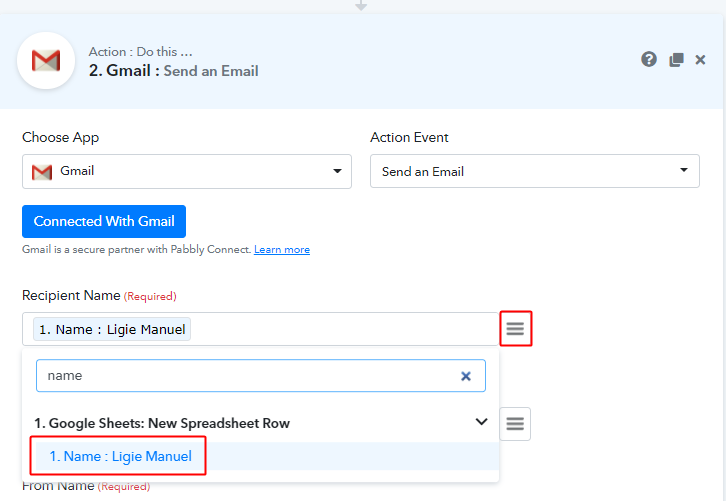This screenshot has height=501, width=726.
Task: Click the Recipient Name field with mapped tag
Action: tap(260, 329)
